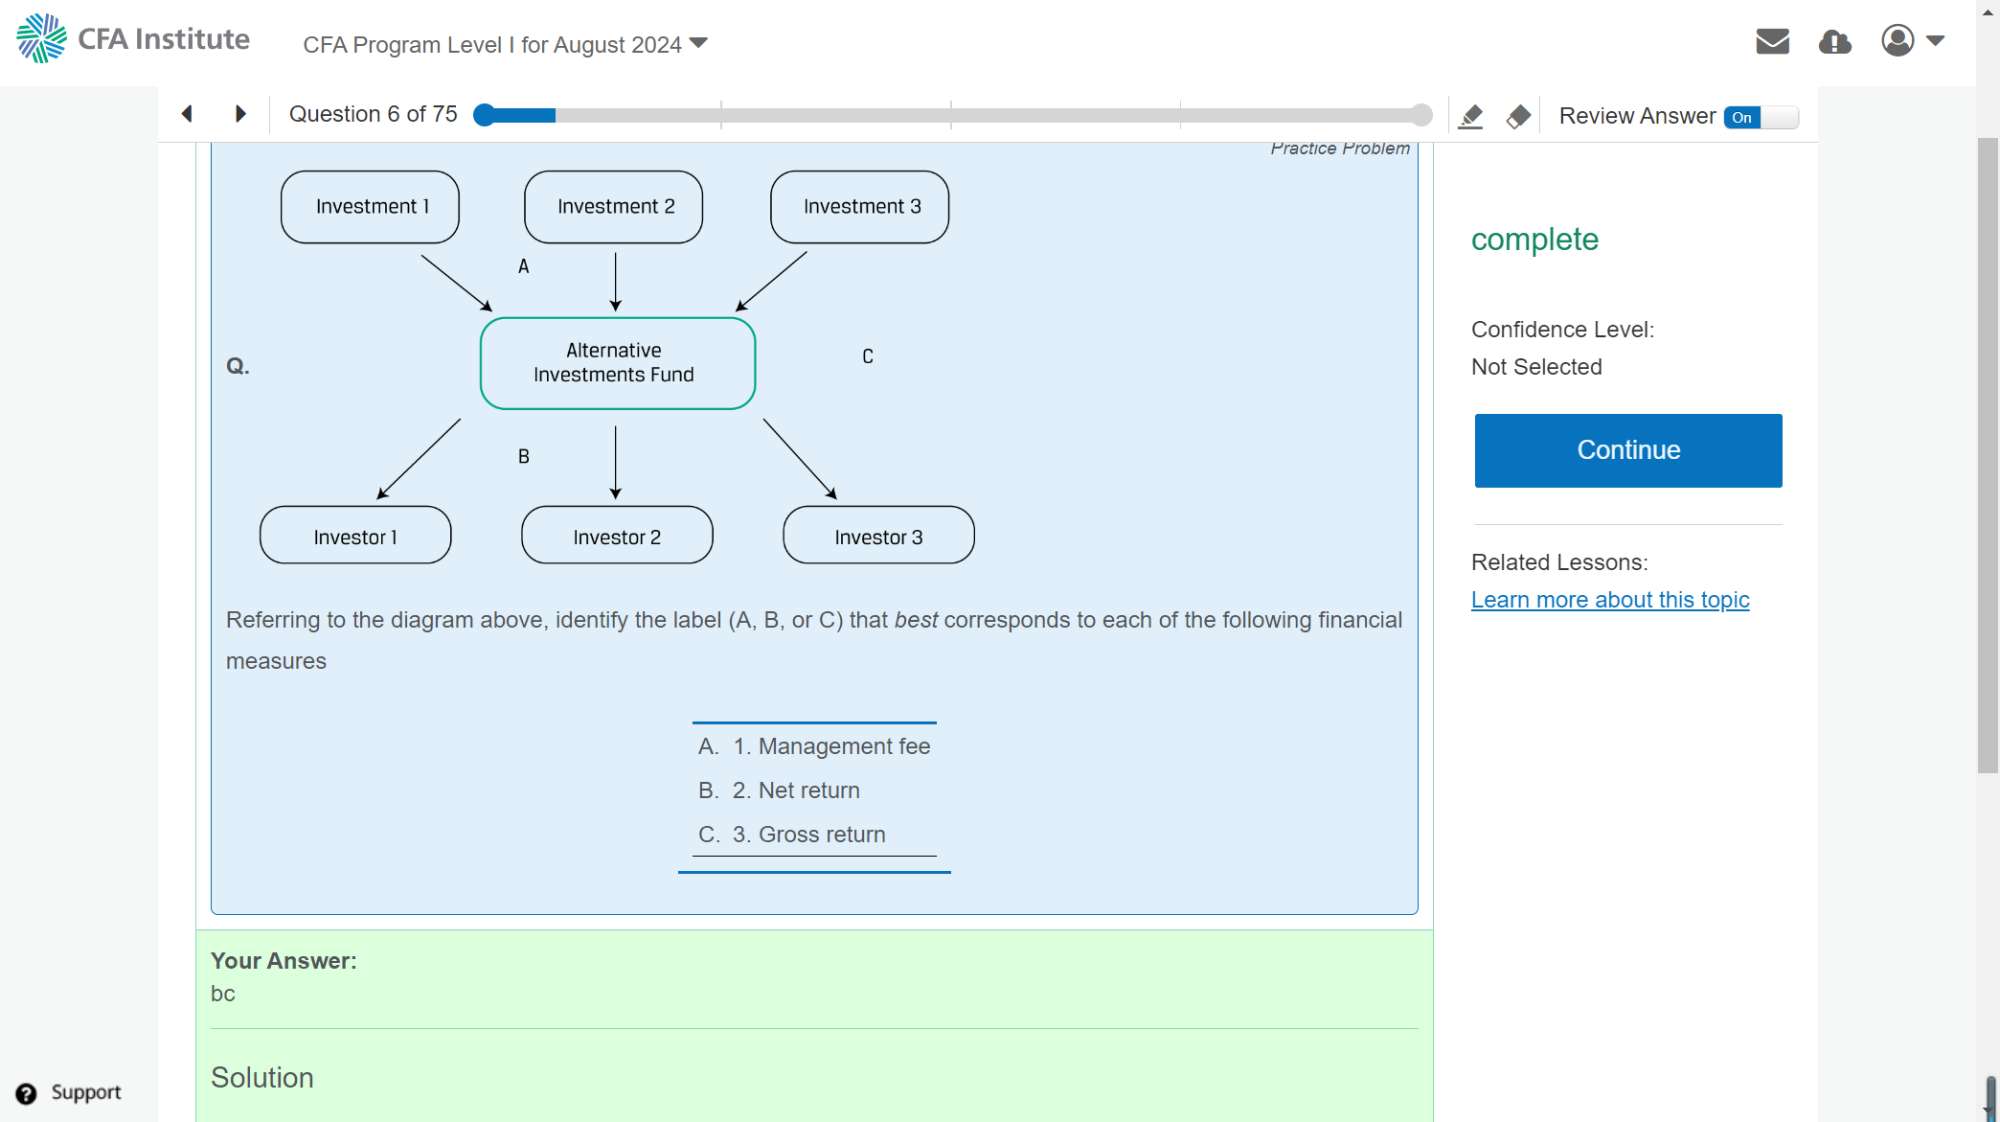Screen dimensions: 2000x1122
Task: Open Learn more about this topic
Action: pos(1610,600)
